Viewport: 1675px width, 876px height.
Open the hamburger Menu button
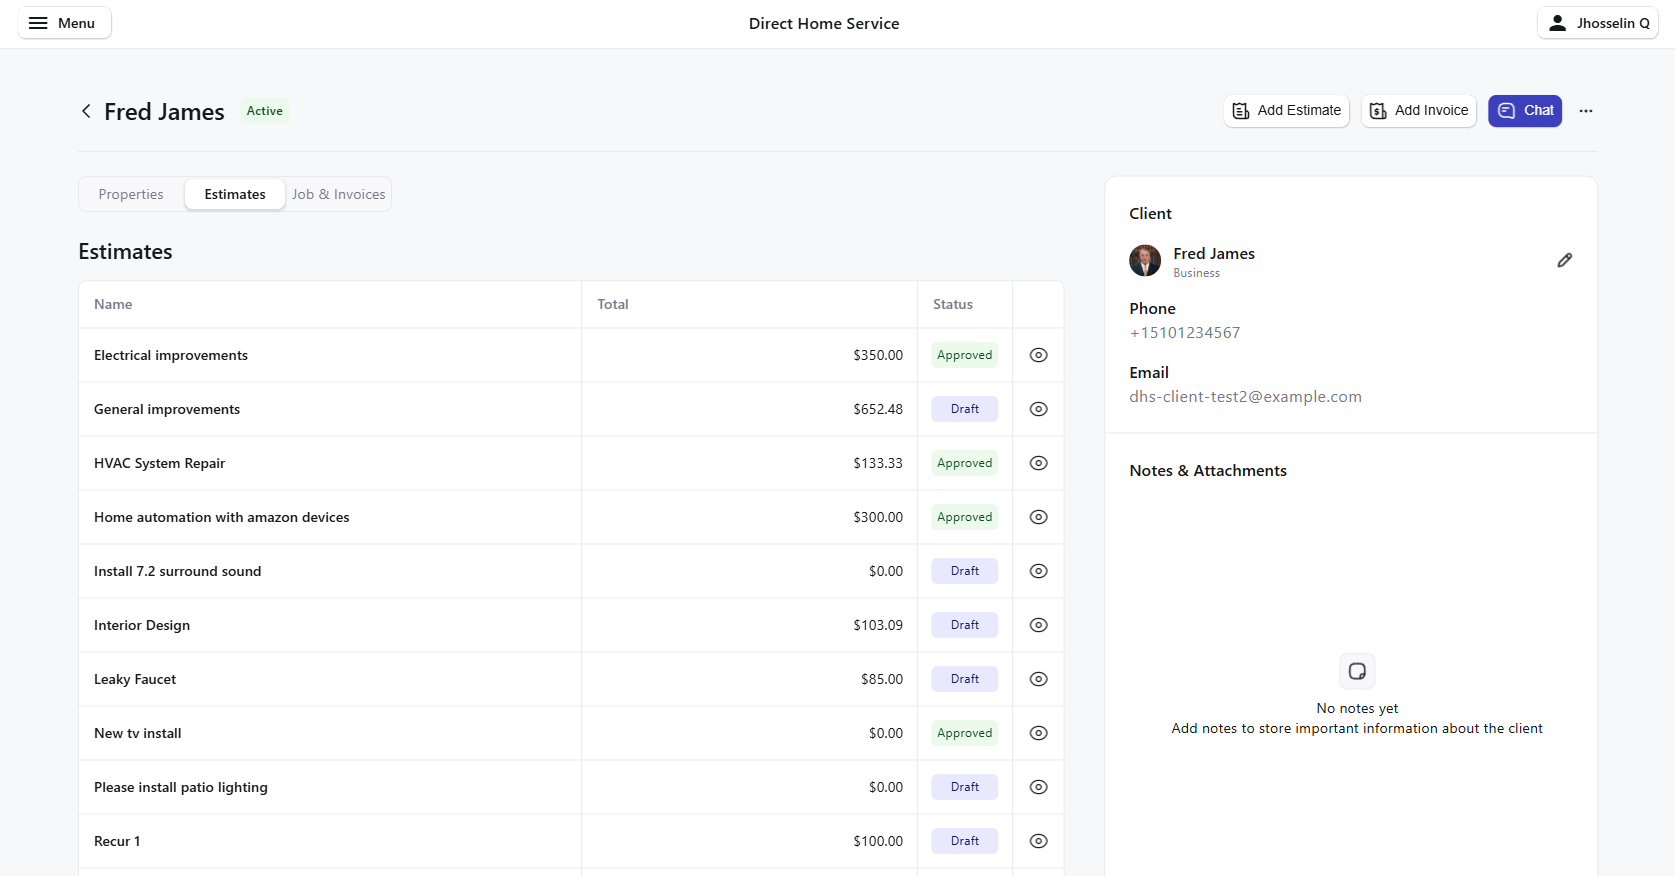pos(64,23)
